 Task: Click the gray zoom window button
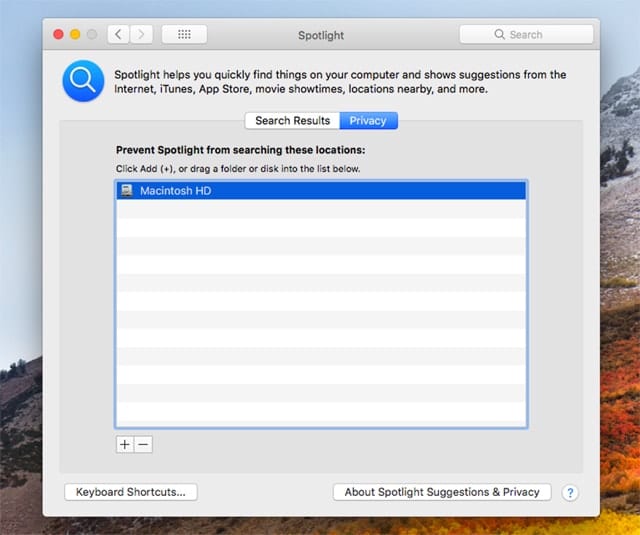(x=93, y=35)
